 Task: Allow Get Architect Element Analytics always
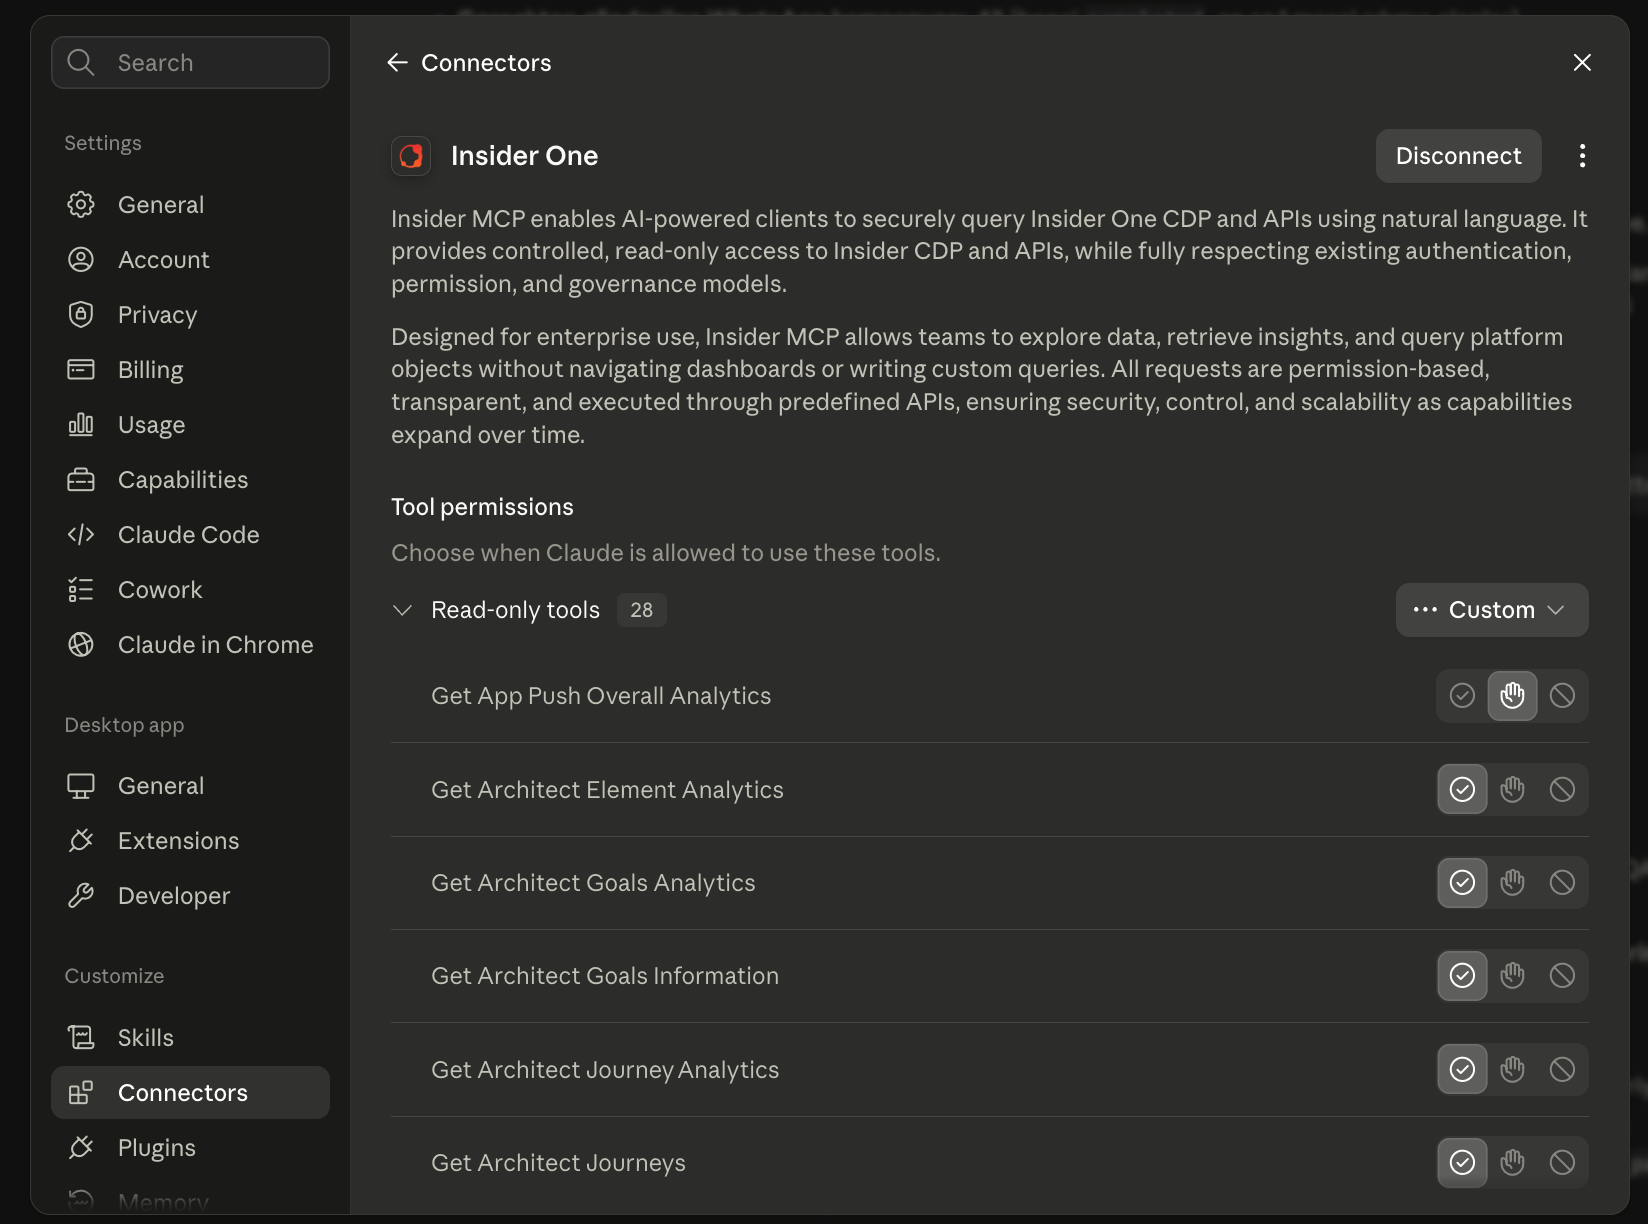pyautogui.click(x=1462, y=789)
